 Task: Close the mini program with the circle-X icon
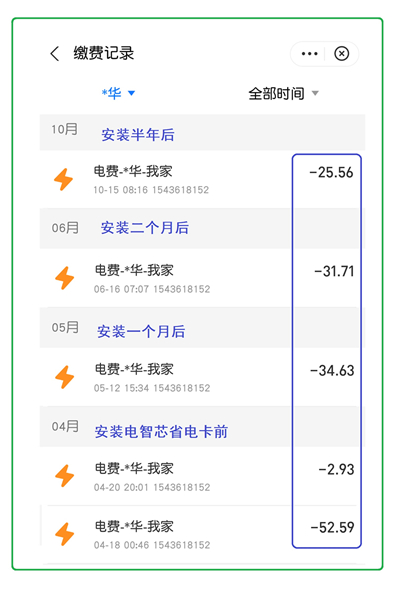point(341,53)
